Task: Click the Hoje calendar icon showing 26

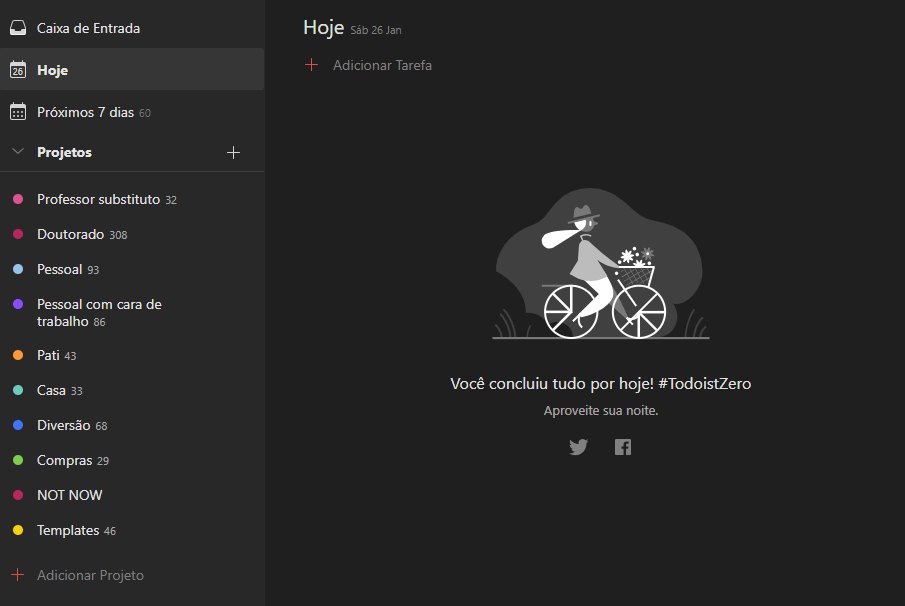Action: tap(18, 70)
